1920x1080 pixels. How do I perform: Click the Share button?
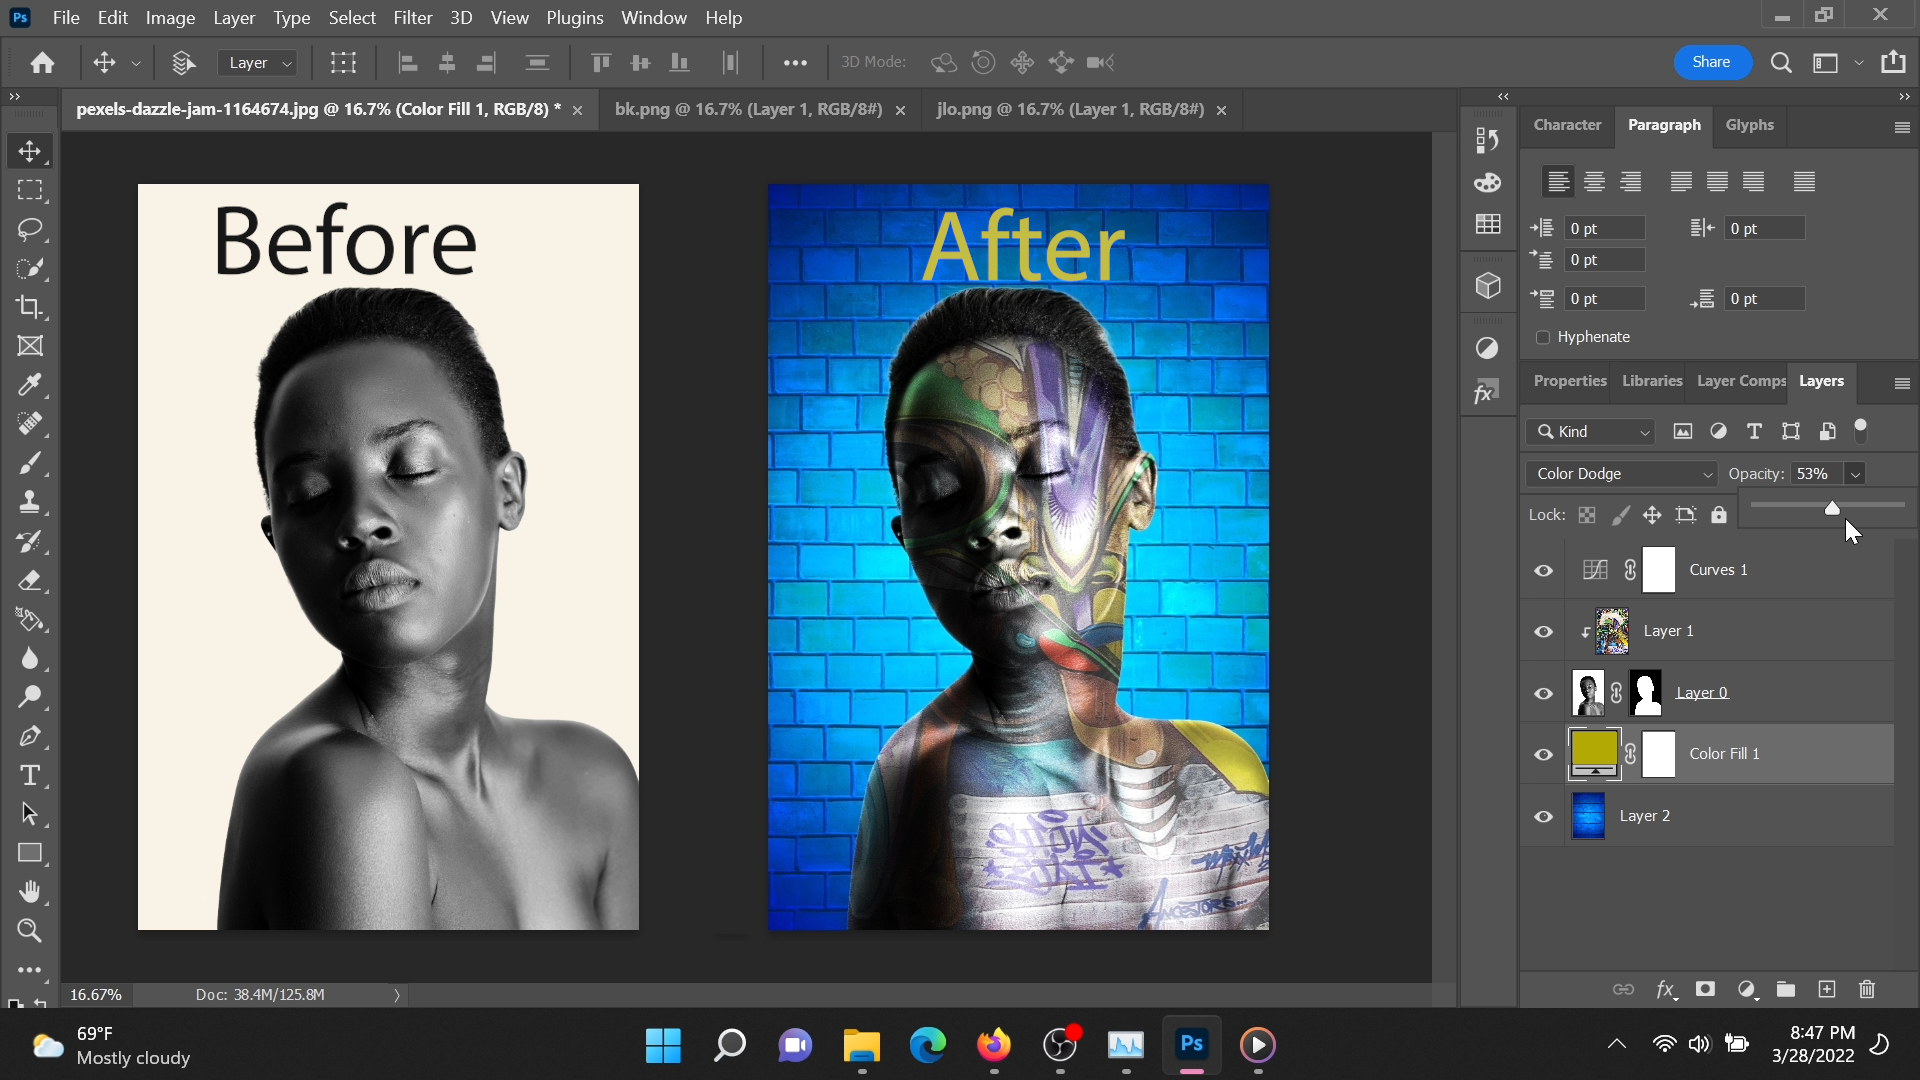(1712, 61)
